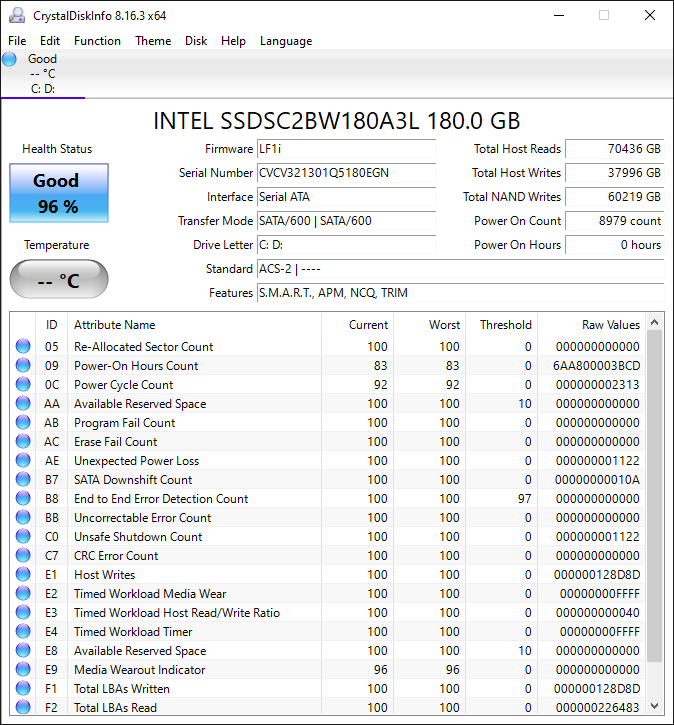Click threshold value 97 for End to End Error
Image resolution: width=674 pixels, height=725 pixels.
coord(525,498)
